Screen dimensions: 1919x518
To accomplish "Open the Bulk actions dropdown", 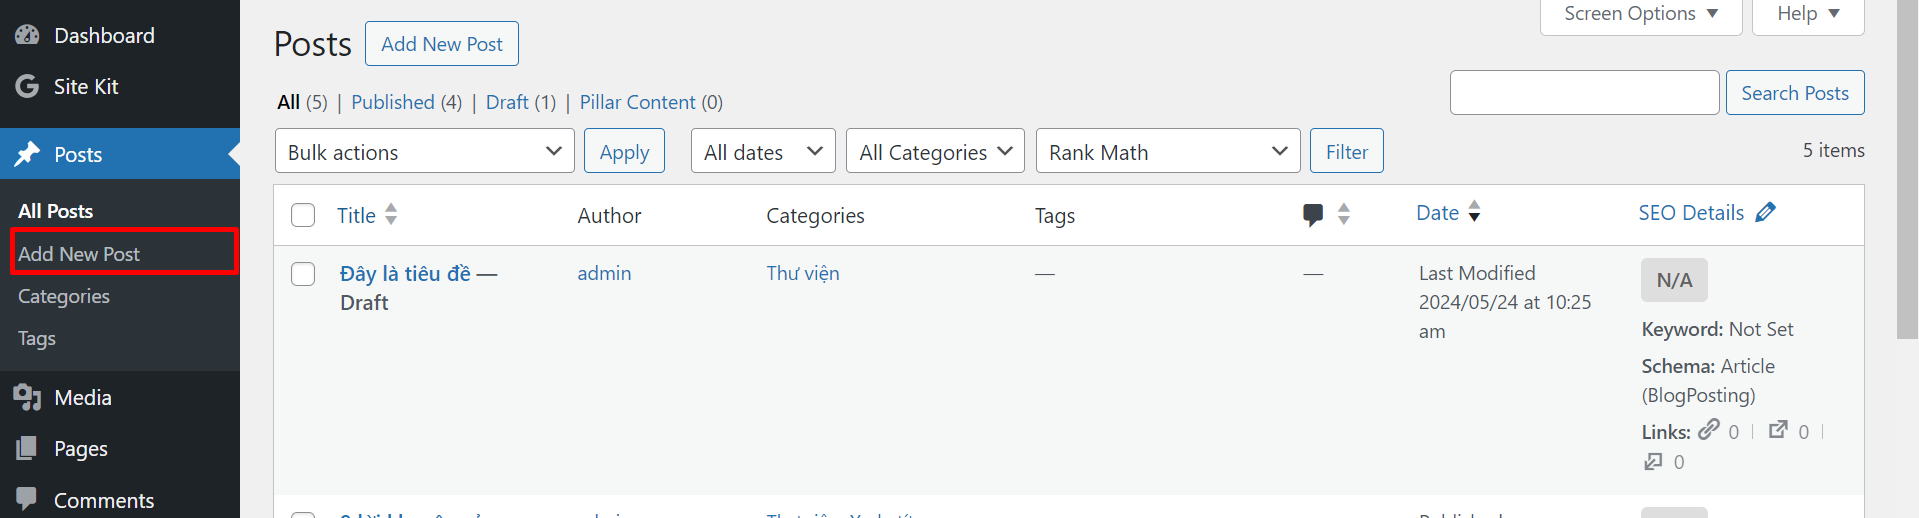I will (x=425, y=151).
